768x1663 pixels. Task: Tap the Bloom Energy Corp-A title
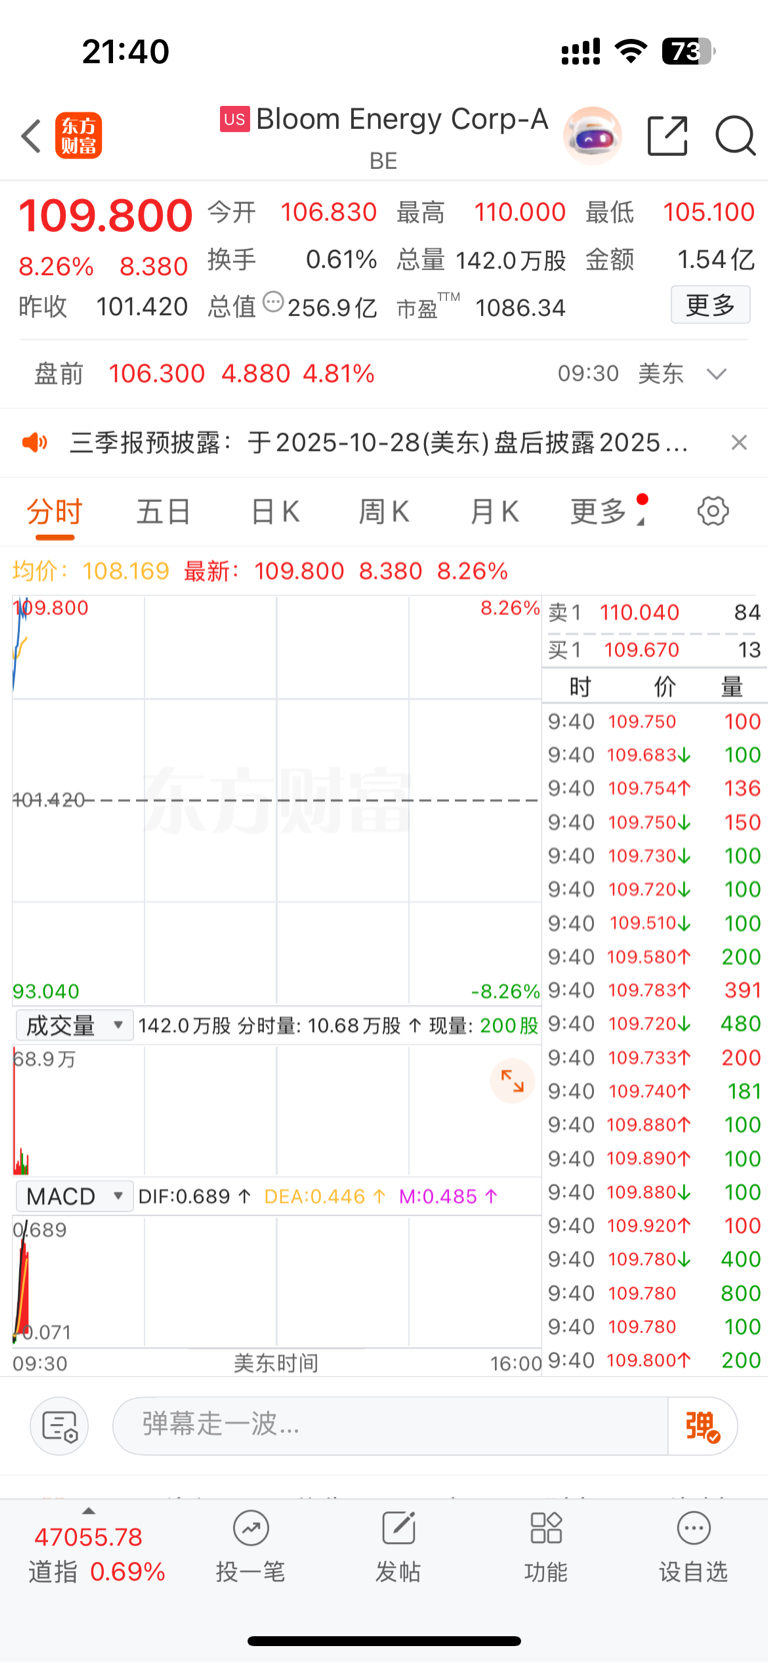click(x=402, y=119)
